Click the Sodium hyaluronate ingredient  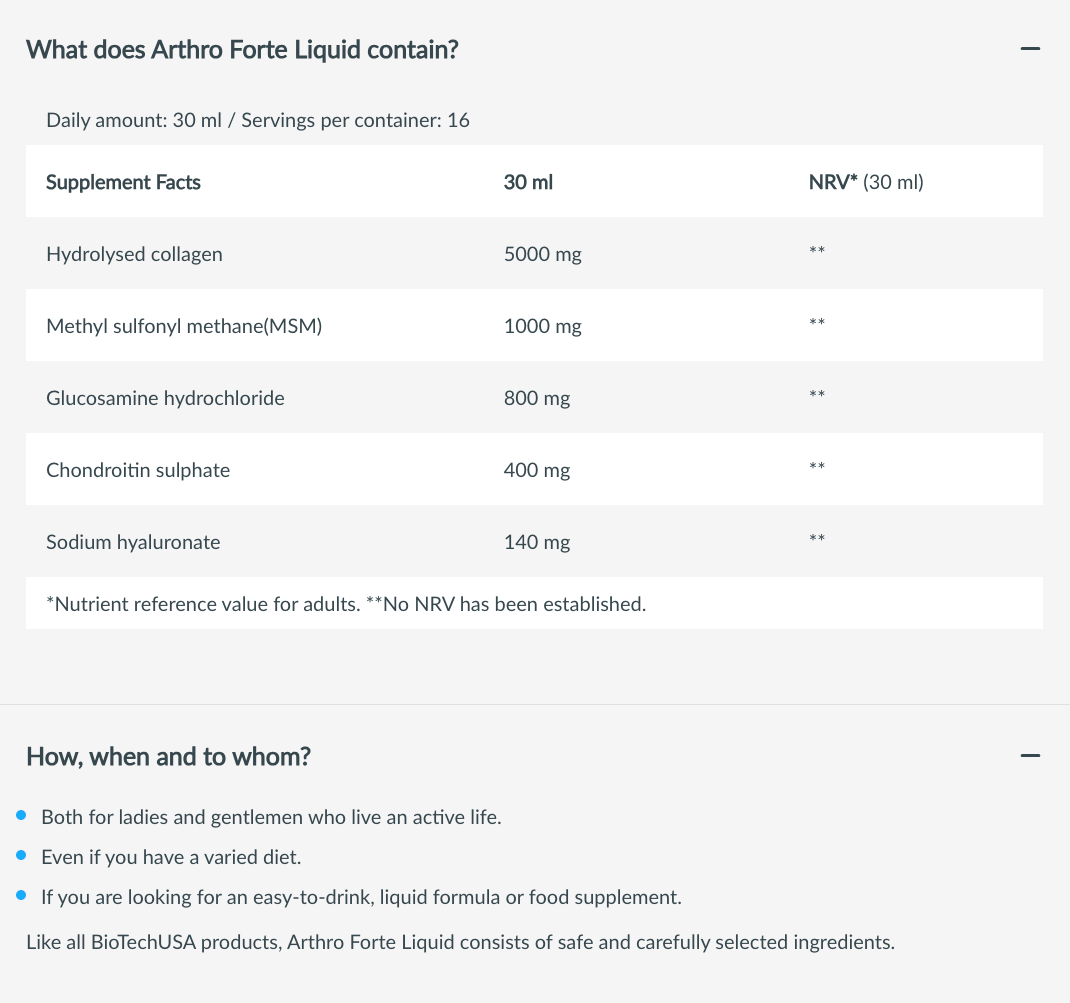(133, 542)
